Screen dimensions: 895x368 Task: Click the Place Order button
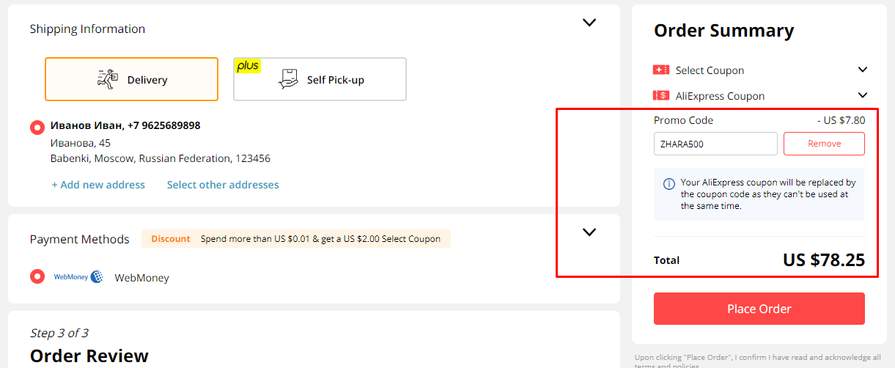tap(759, 309)
